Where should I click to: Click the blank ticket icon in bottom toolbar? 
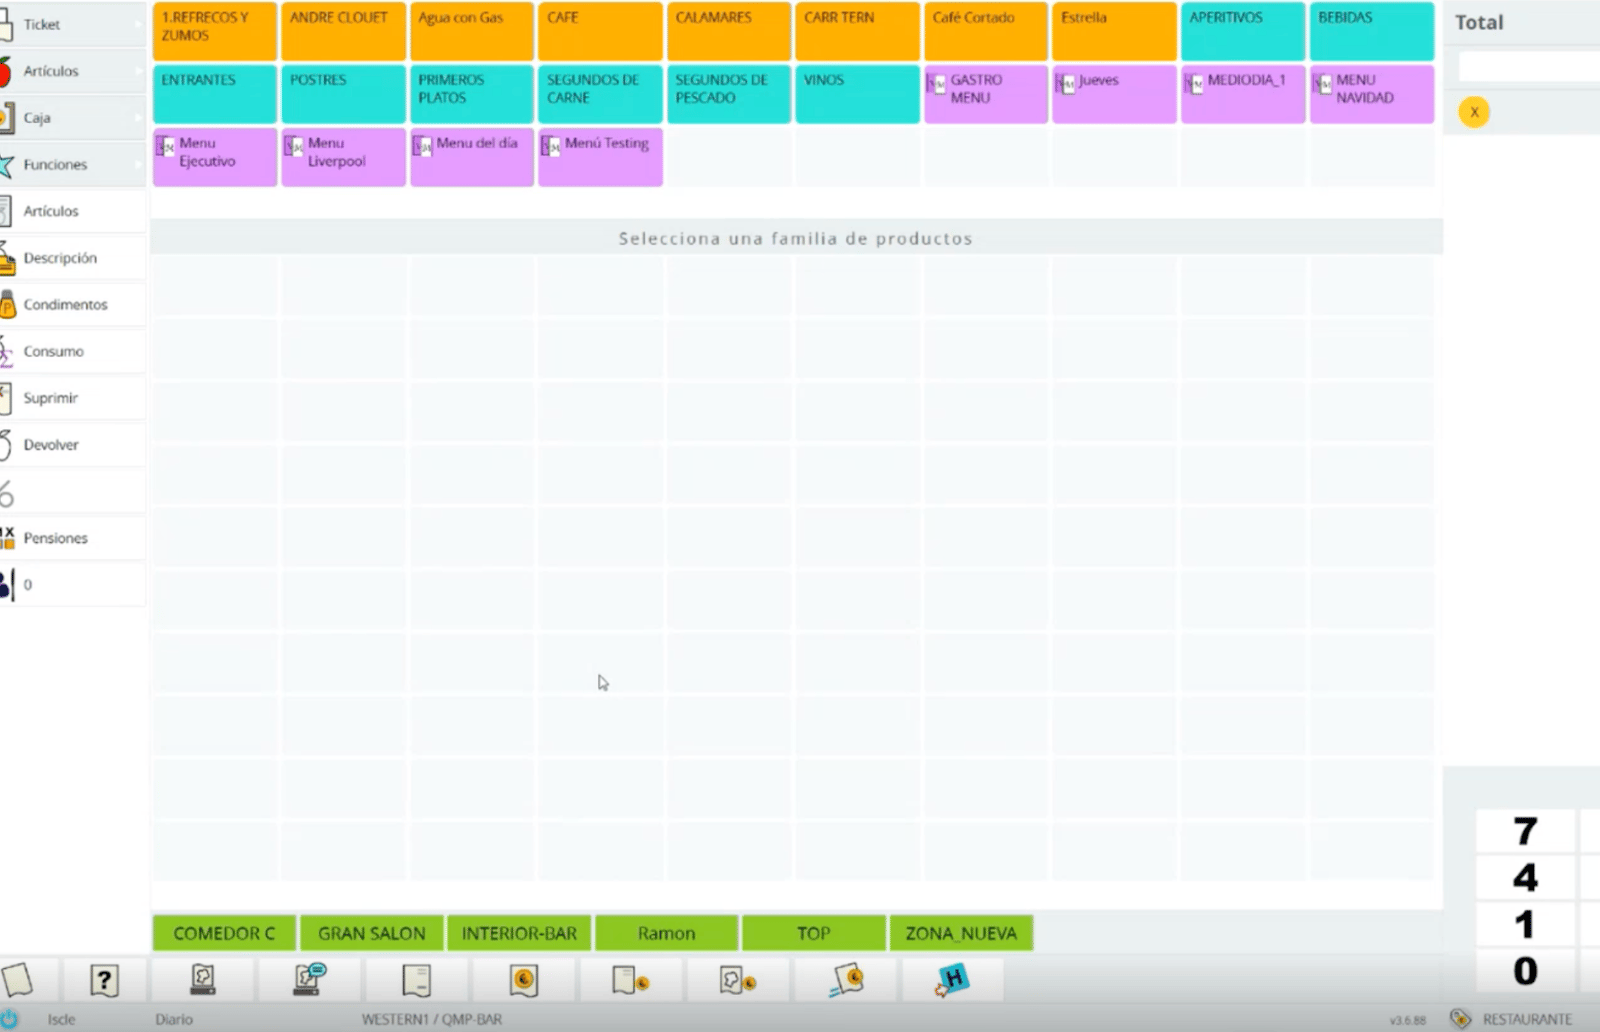17,980
